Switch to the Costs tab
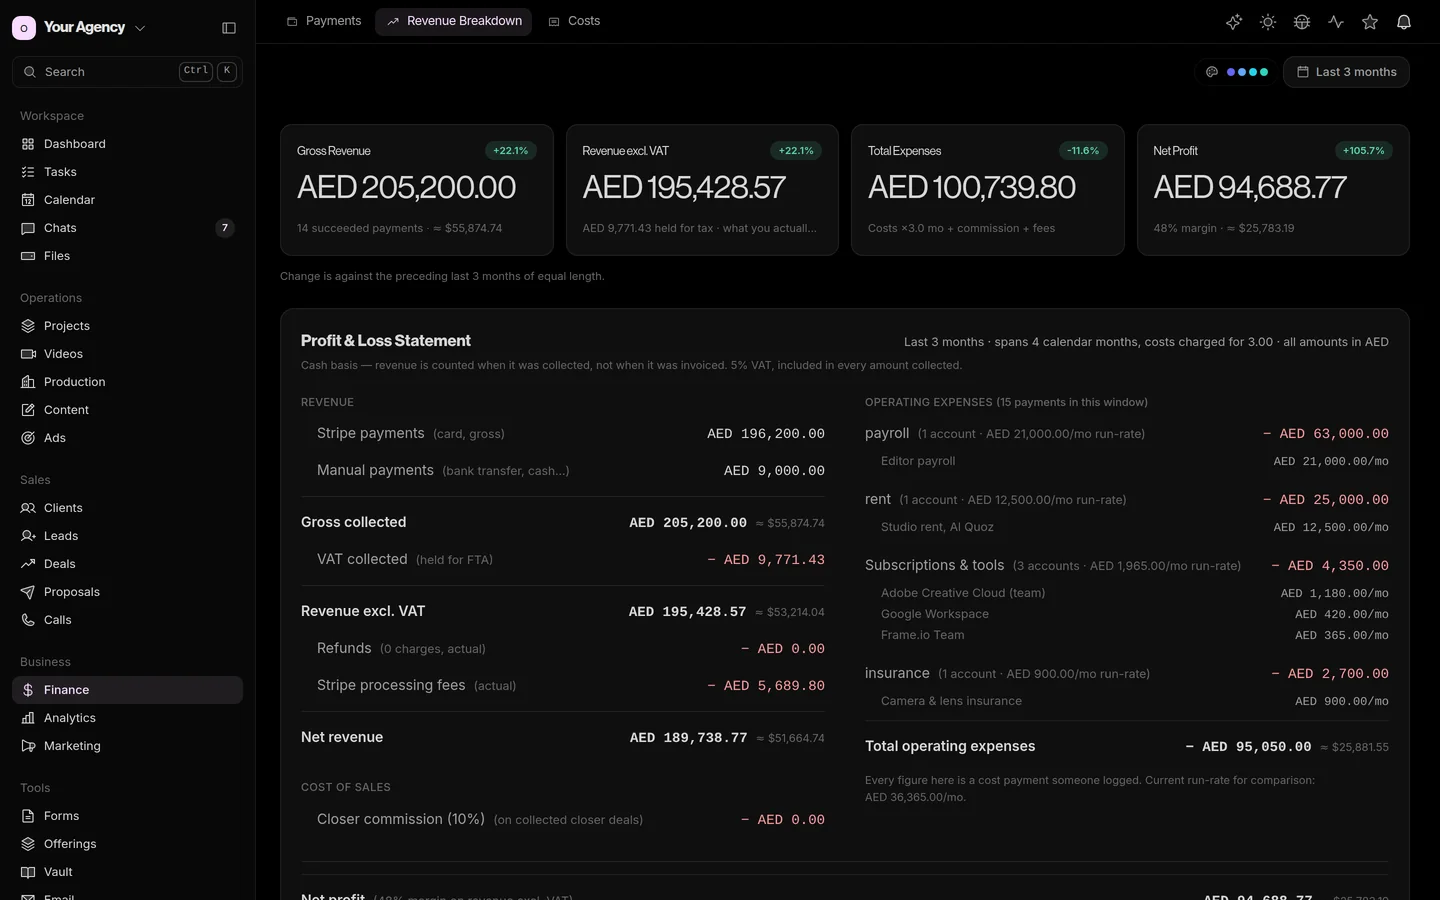This screenshot has height=900, width=1440. [x=574, y=21]
